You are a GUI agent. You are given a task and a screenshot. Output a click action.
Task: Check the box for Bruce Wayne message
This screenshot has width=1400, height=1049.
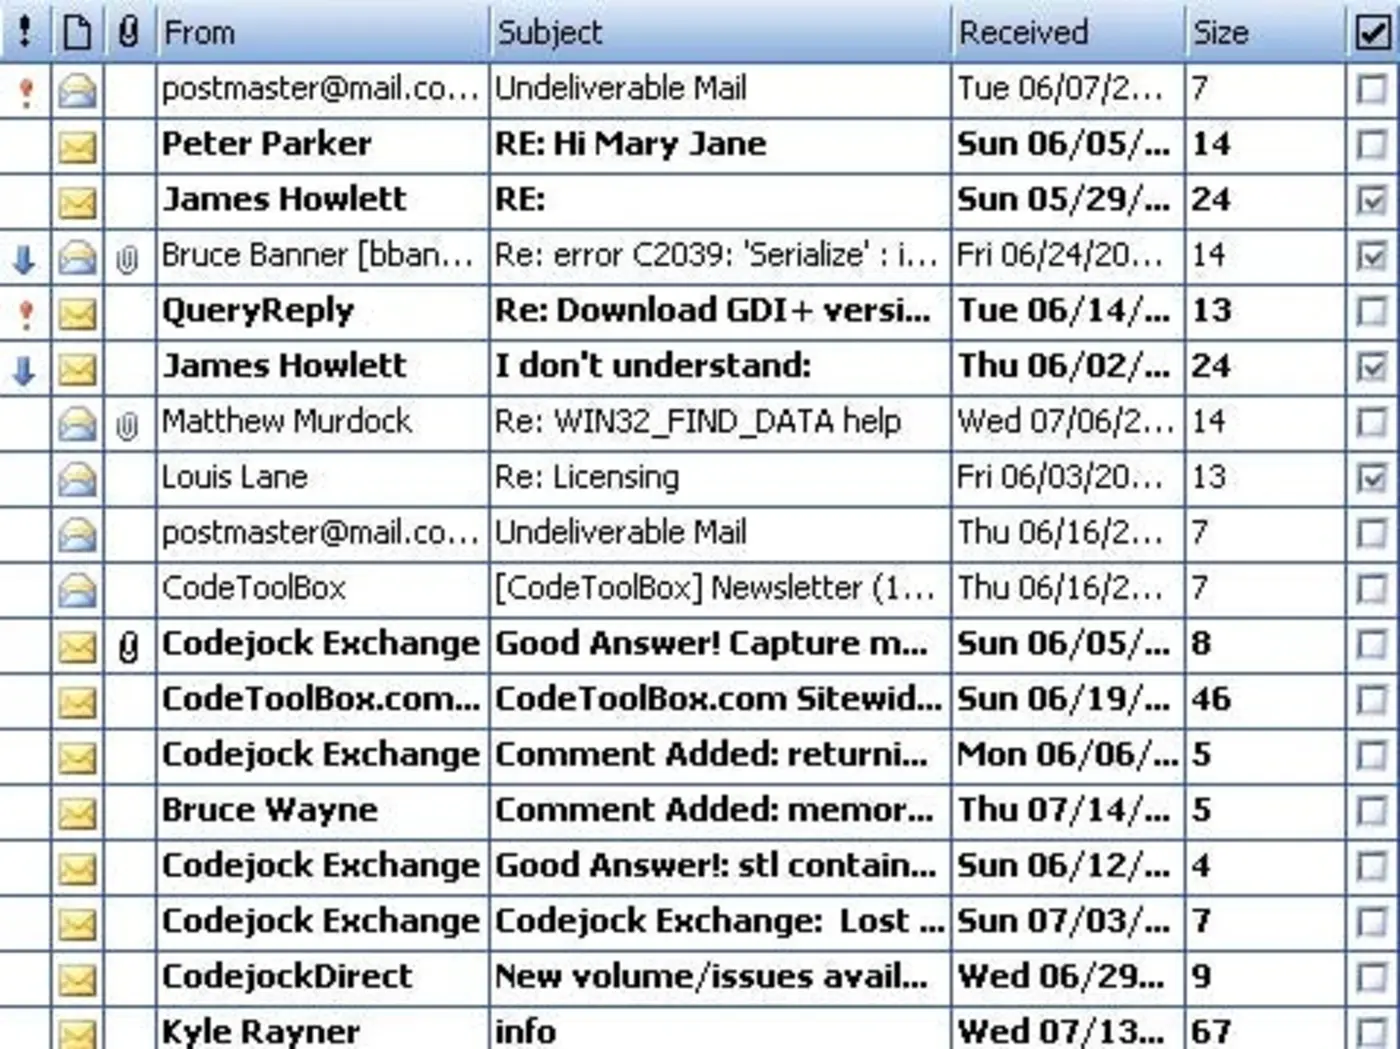tap(1372, 812)
